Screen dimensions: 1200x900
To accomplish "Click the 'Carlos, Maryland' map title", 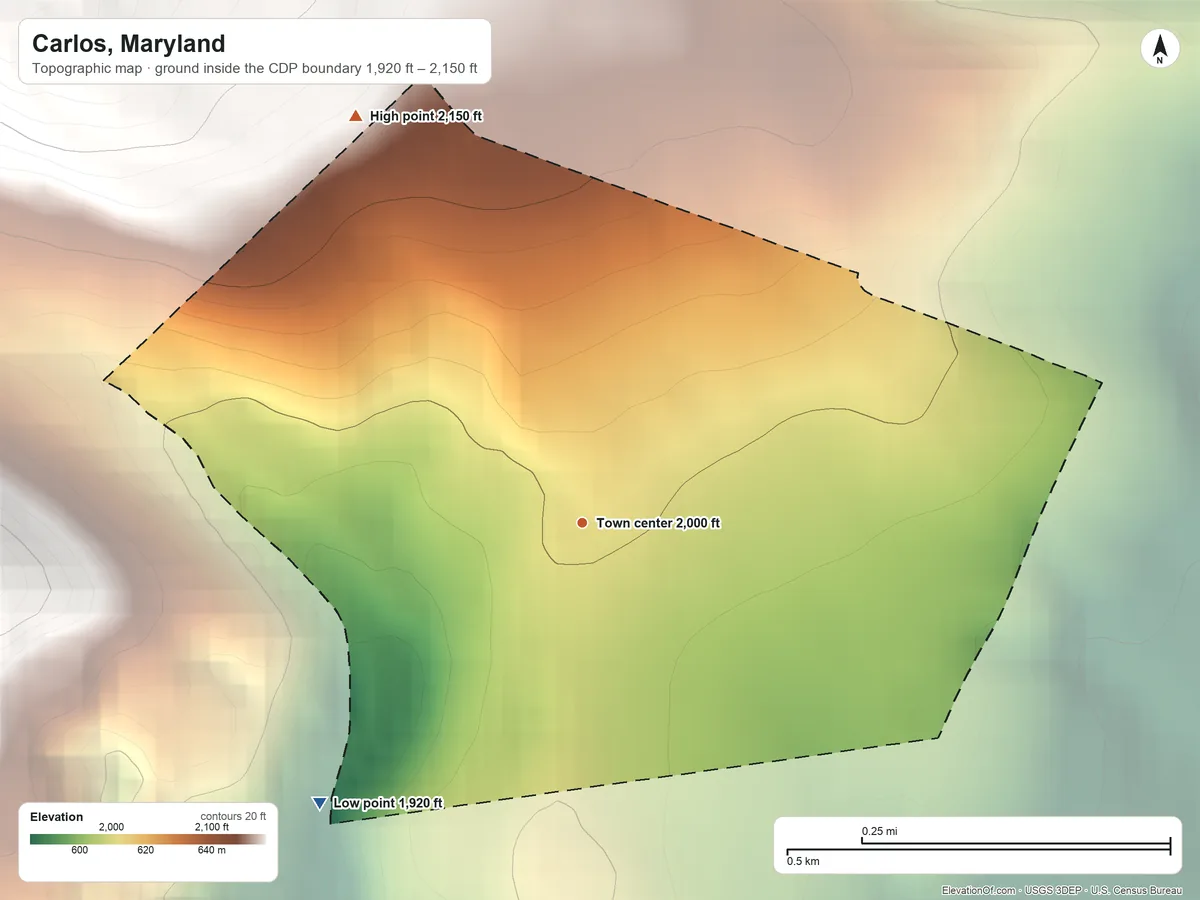I will pyautogui.click(x=128, y=44).
